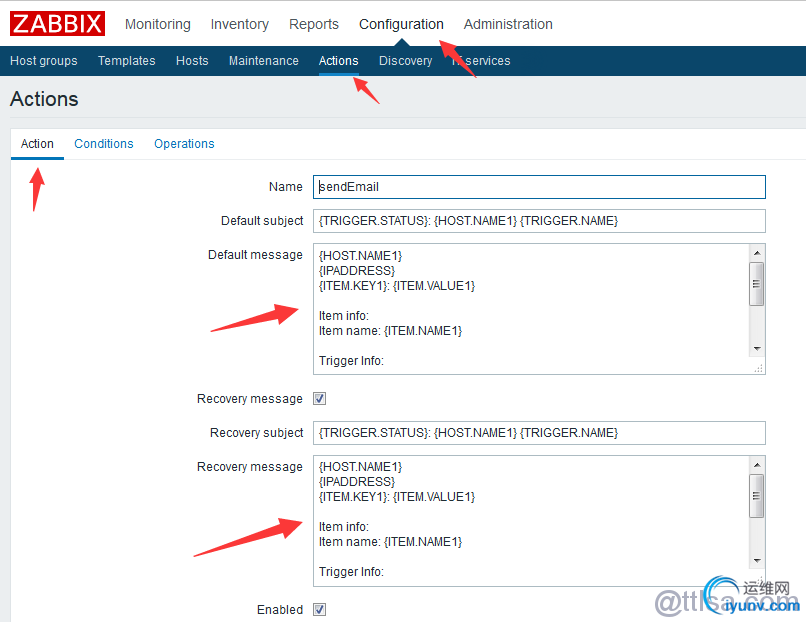Click Recovery message scrollbar thumb
This screenshot has height=622, width=806.
click(757, 496)
